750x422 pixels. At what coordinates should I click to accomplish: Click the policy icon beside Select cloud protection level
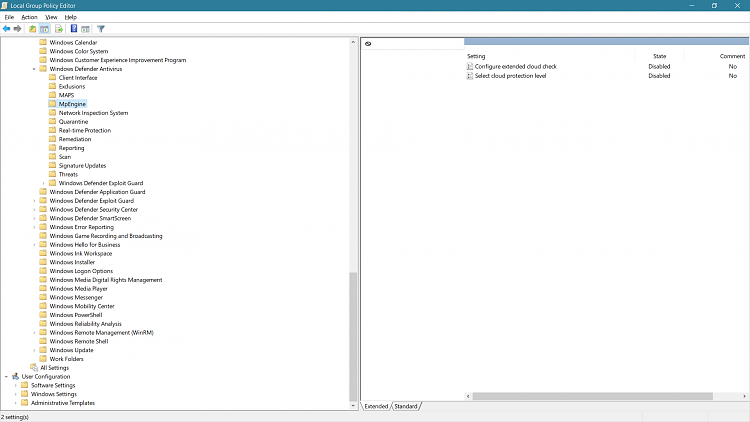click(470, 76)
